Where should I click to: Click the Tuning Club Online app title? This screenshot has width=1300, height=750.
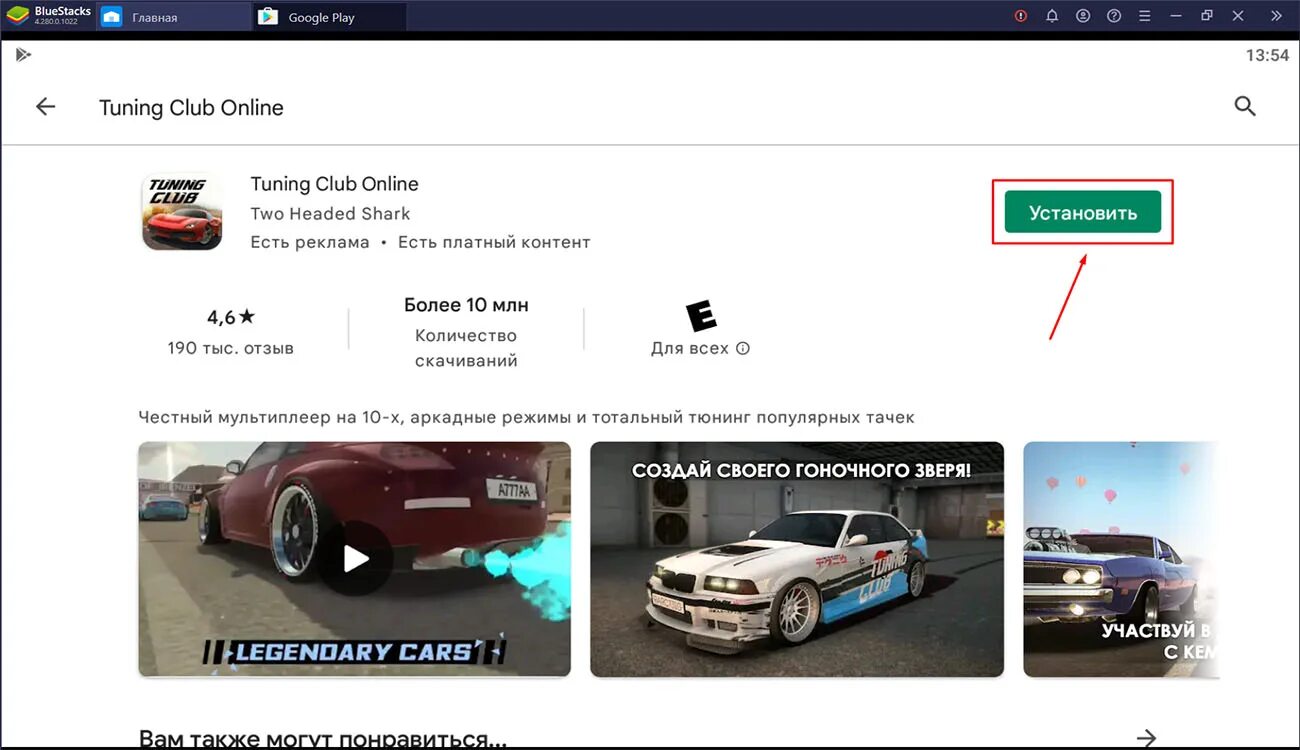point(334,184)
